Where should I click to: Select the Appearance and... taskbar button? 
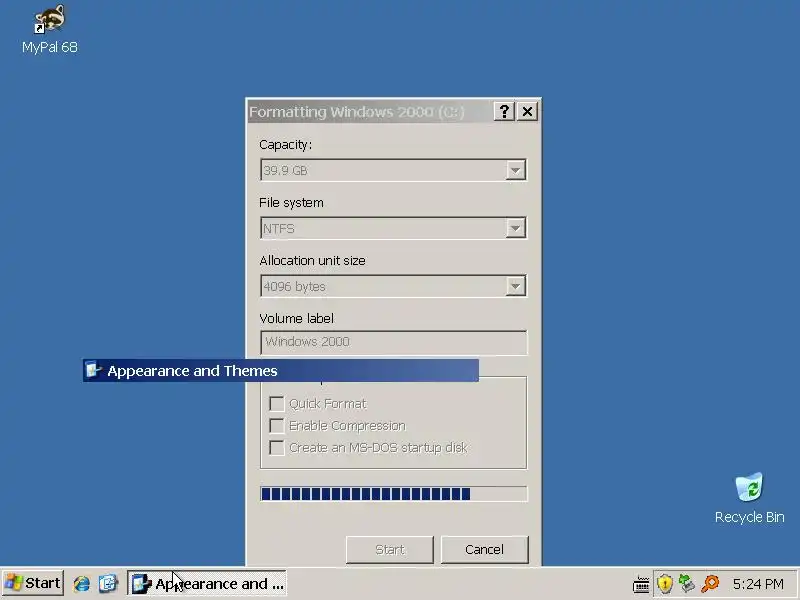[207, 583]
